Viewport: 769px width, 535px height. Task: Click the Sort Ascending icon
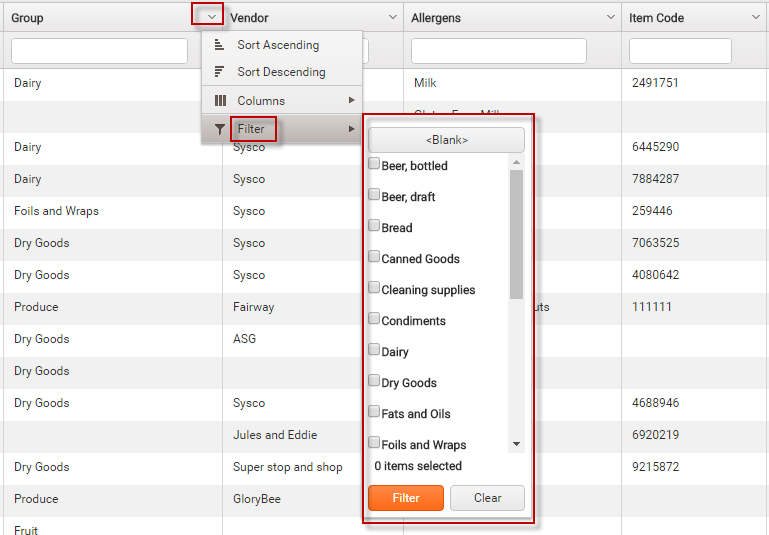tap(219, 45)
